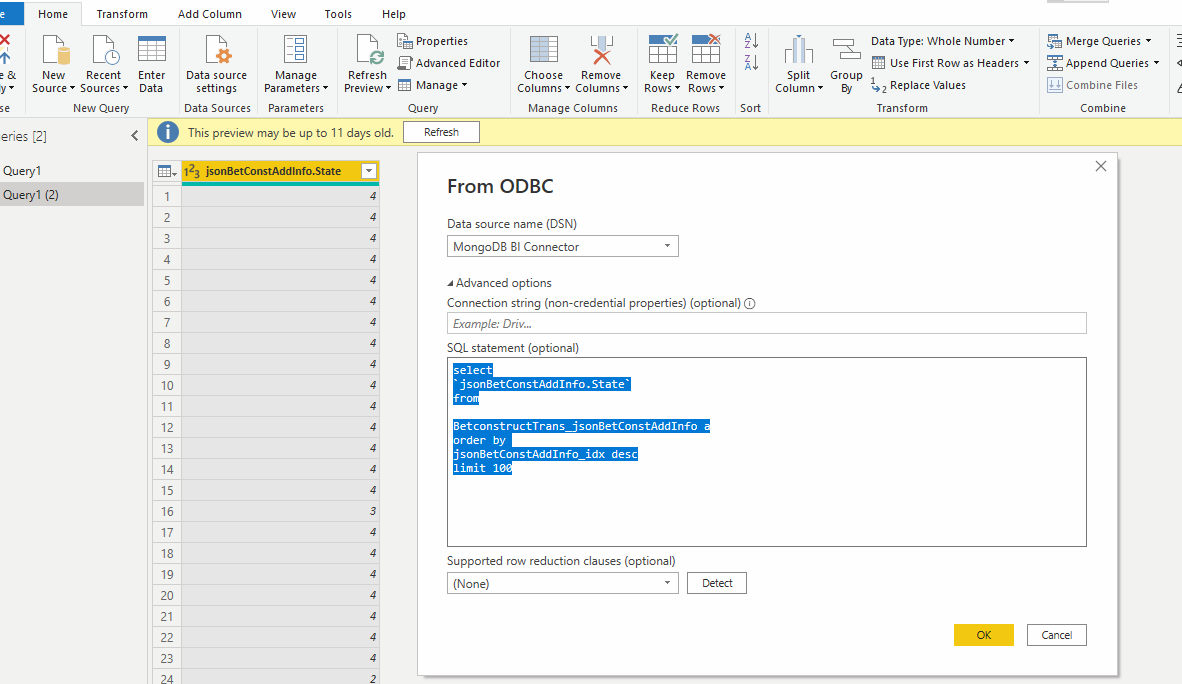Click into the Connection string input field
Image resolution: width=1182 pixels, height=684 pixels.
[x=767, y=324]
